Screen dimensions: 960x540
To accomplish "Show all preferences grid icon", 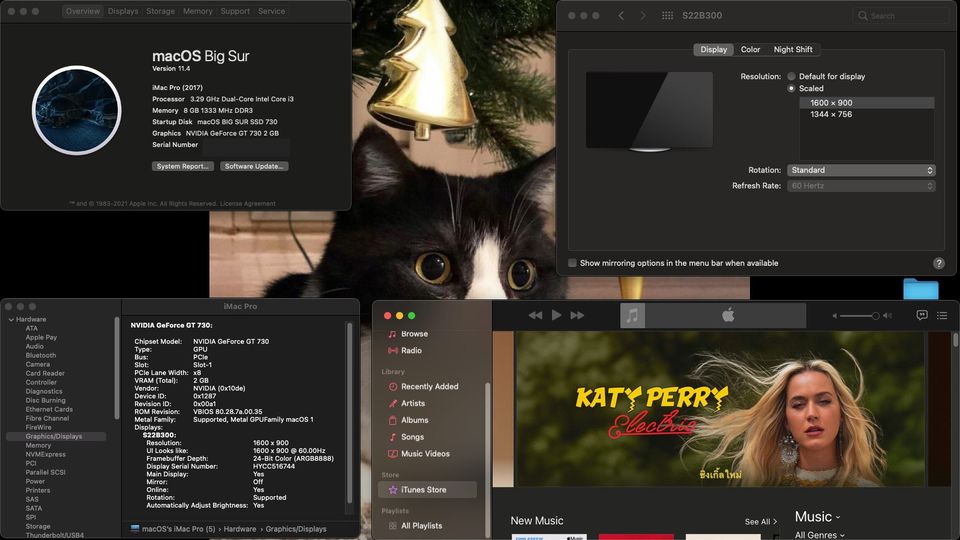I will pos(667,15).
